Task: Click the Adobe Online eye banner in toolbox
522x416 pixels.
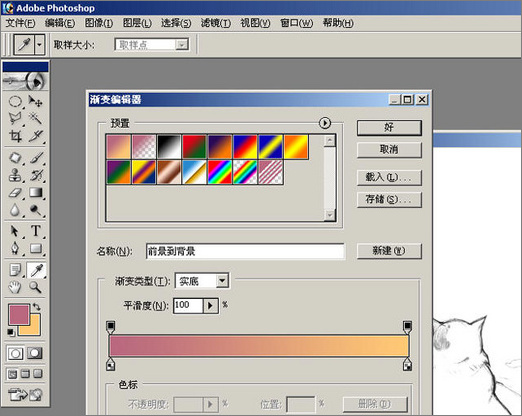Action: 25,81
